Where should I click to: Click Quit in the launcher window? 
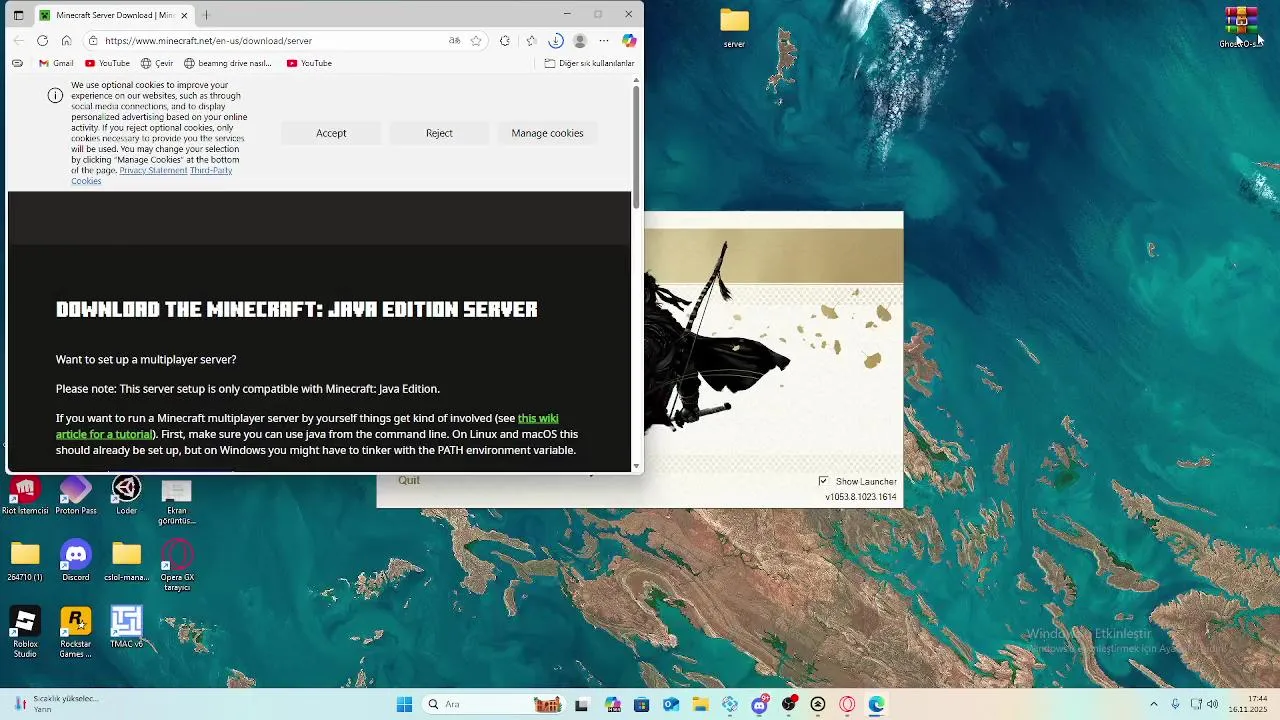coord(409,480)
